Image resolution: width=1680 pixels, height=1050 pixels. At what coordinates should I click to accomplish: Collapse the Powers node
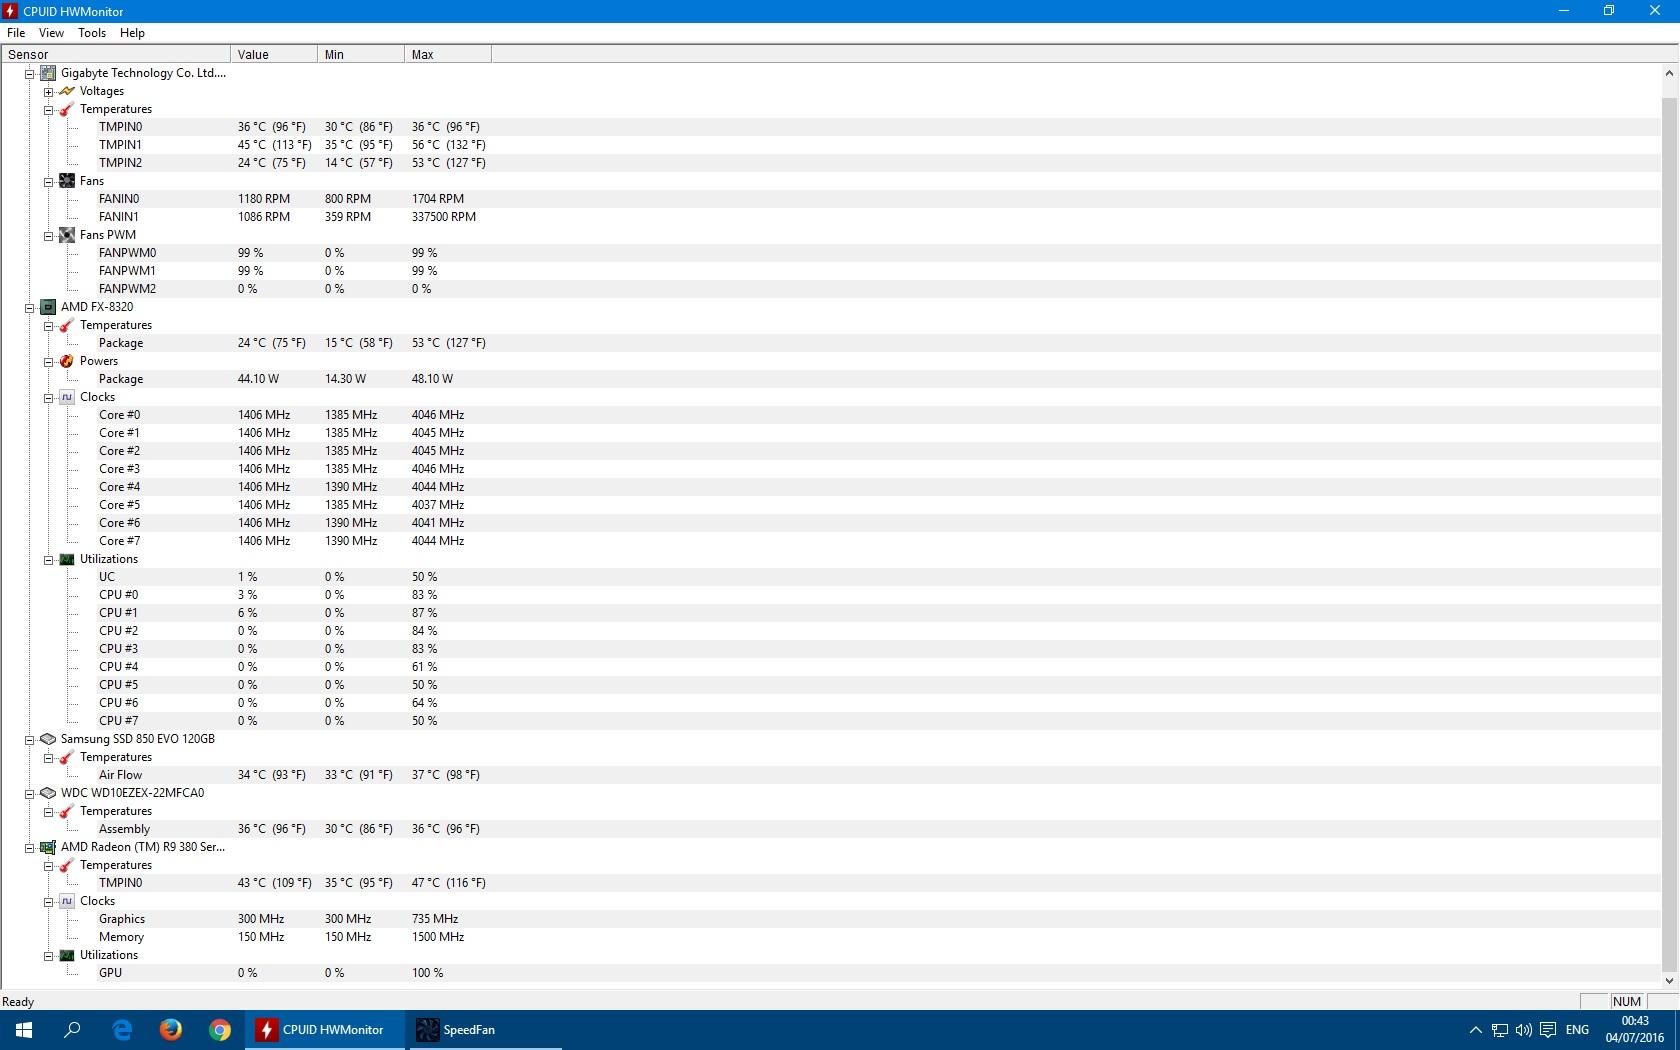coord(48,362)
